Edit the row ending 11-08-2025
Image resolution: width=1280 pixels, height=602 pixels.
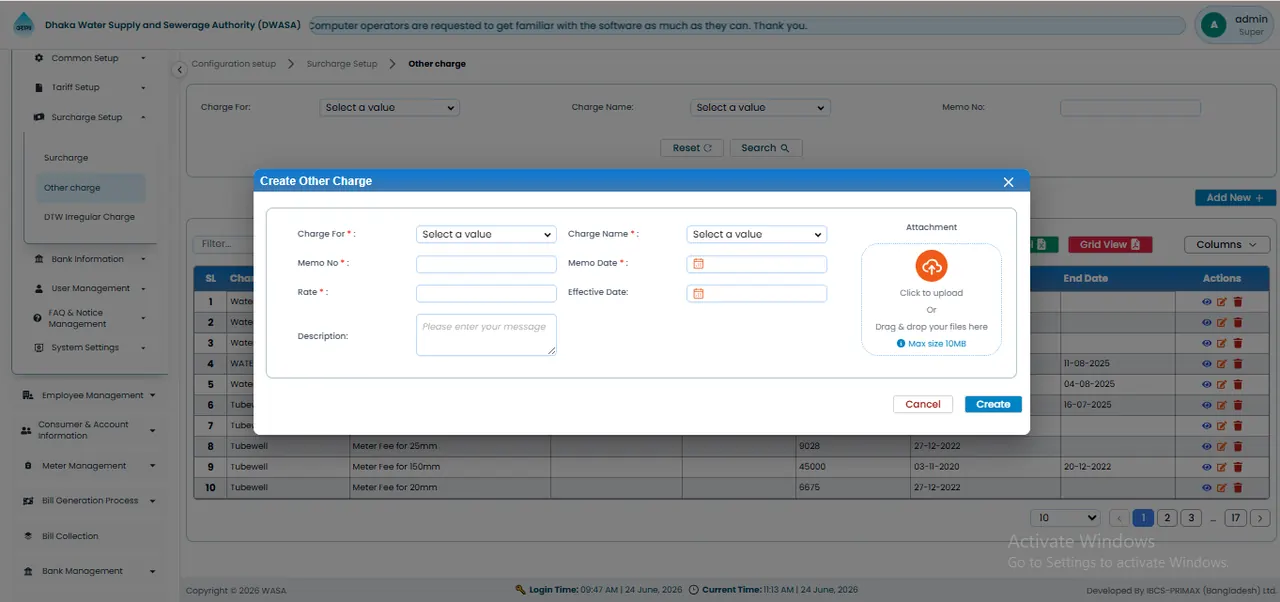[1222, 364]
